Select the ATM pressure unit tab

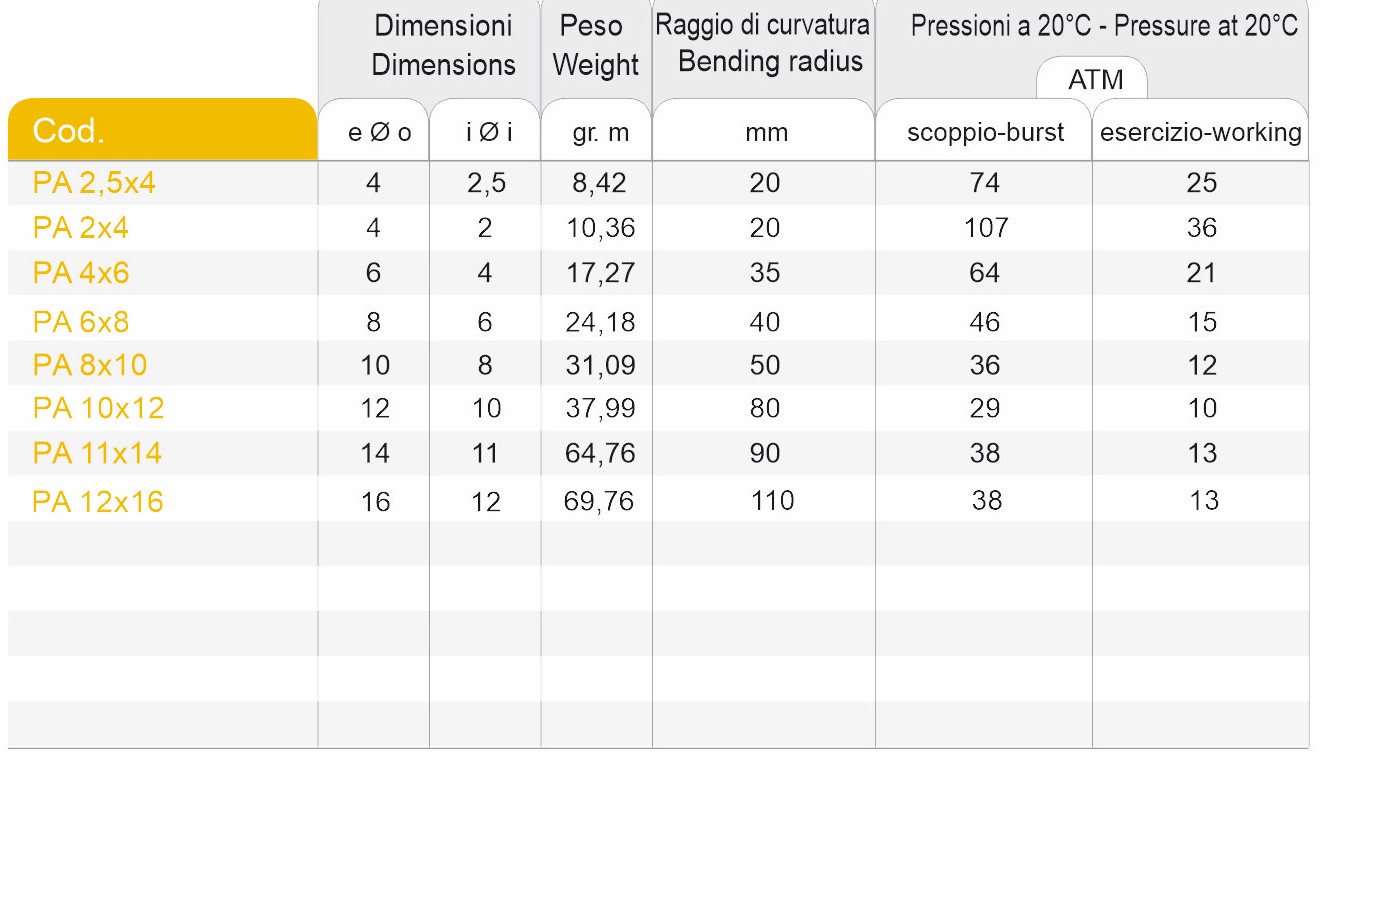tap(1095, 79)
